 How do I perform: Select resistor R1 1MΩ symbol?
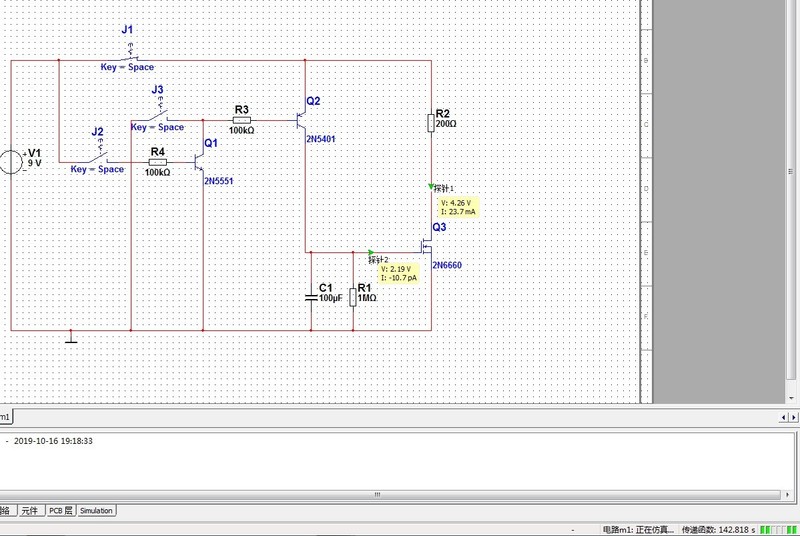pos(352,297)
